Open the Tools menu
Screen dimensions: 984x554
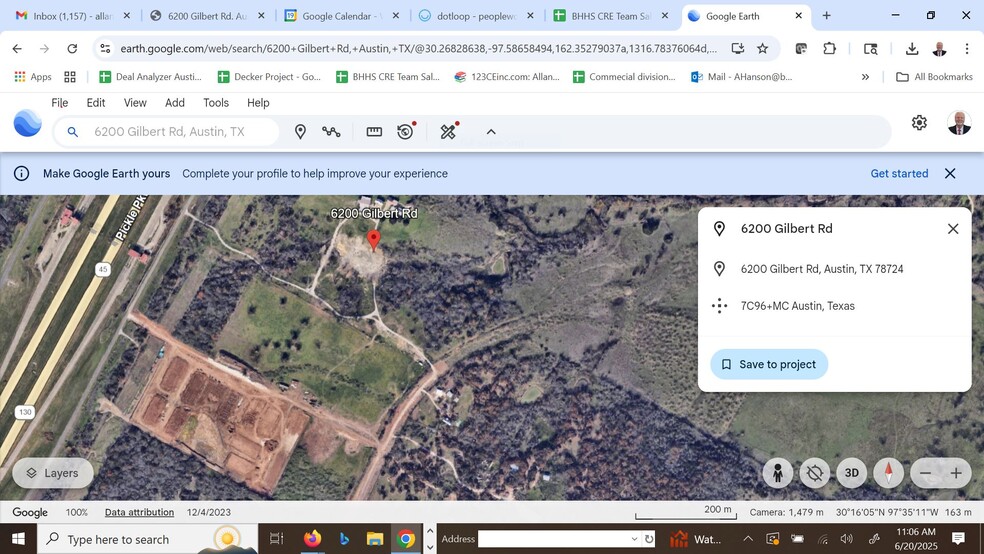pos(216,103)
